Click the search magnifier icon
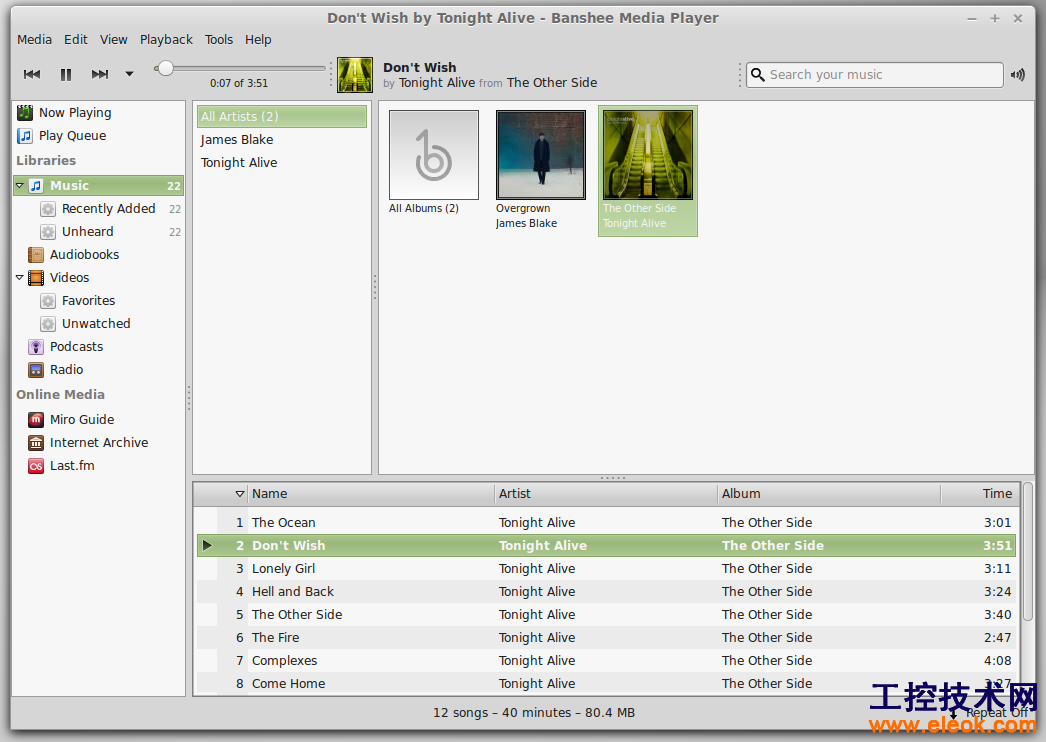 point(757,74)
